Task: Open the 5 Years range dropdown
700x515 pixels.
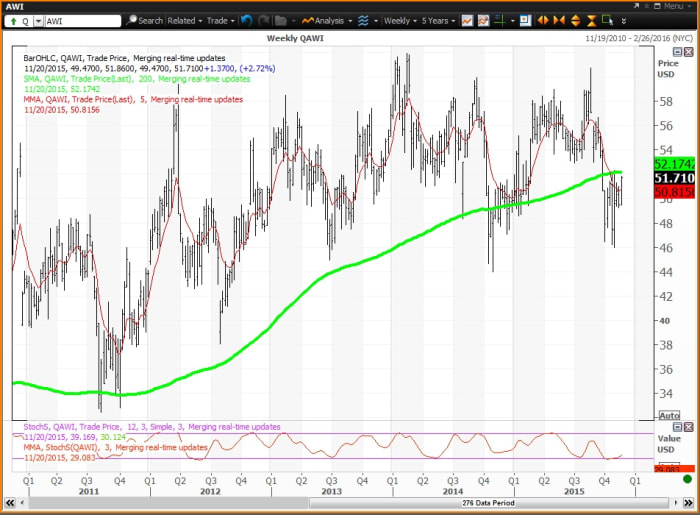Action: tap(442, 20)
